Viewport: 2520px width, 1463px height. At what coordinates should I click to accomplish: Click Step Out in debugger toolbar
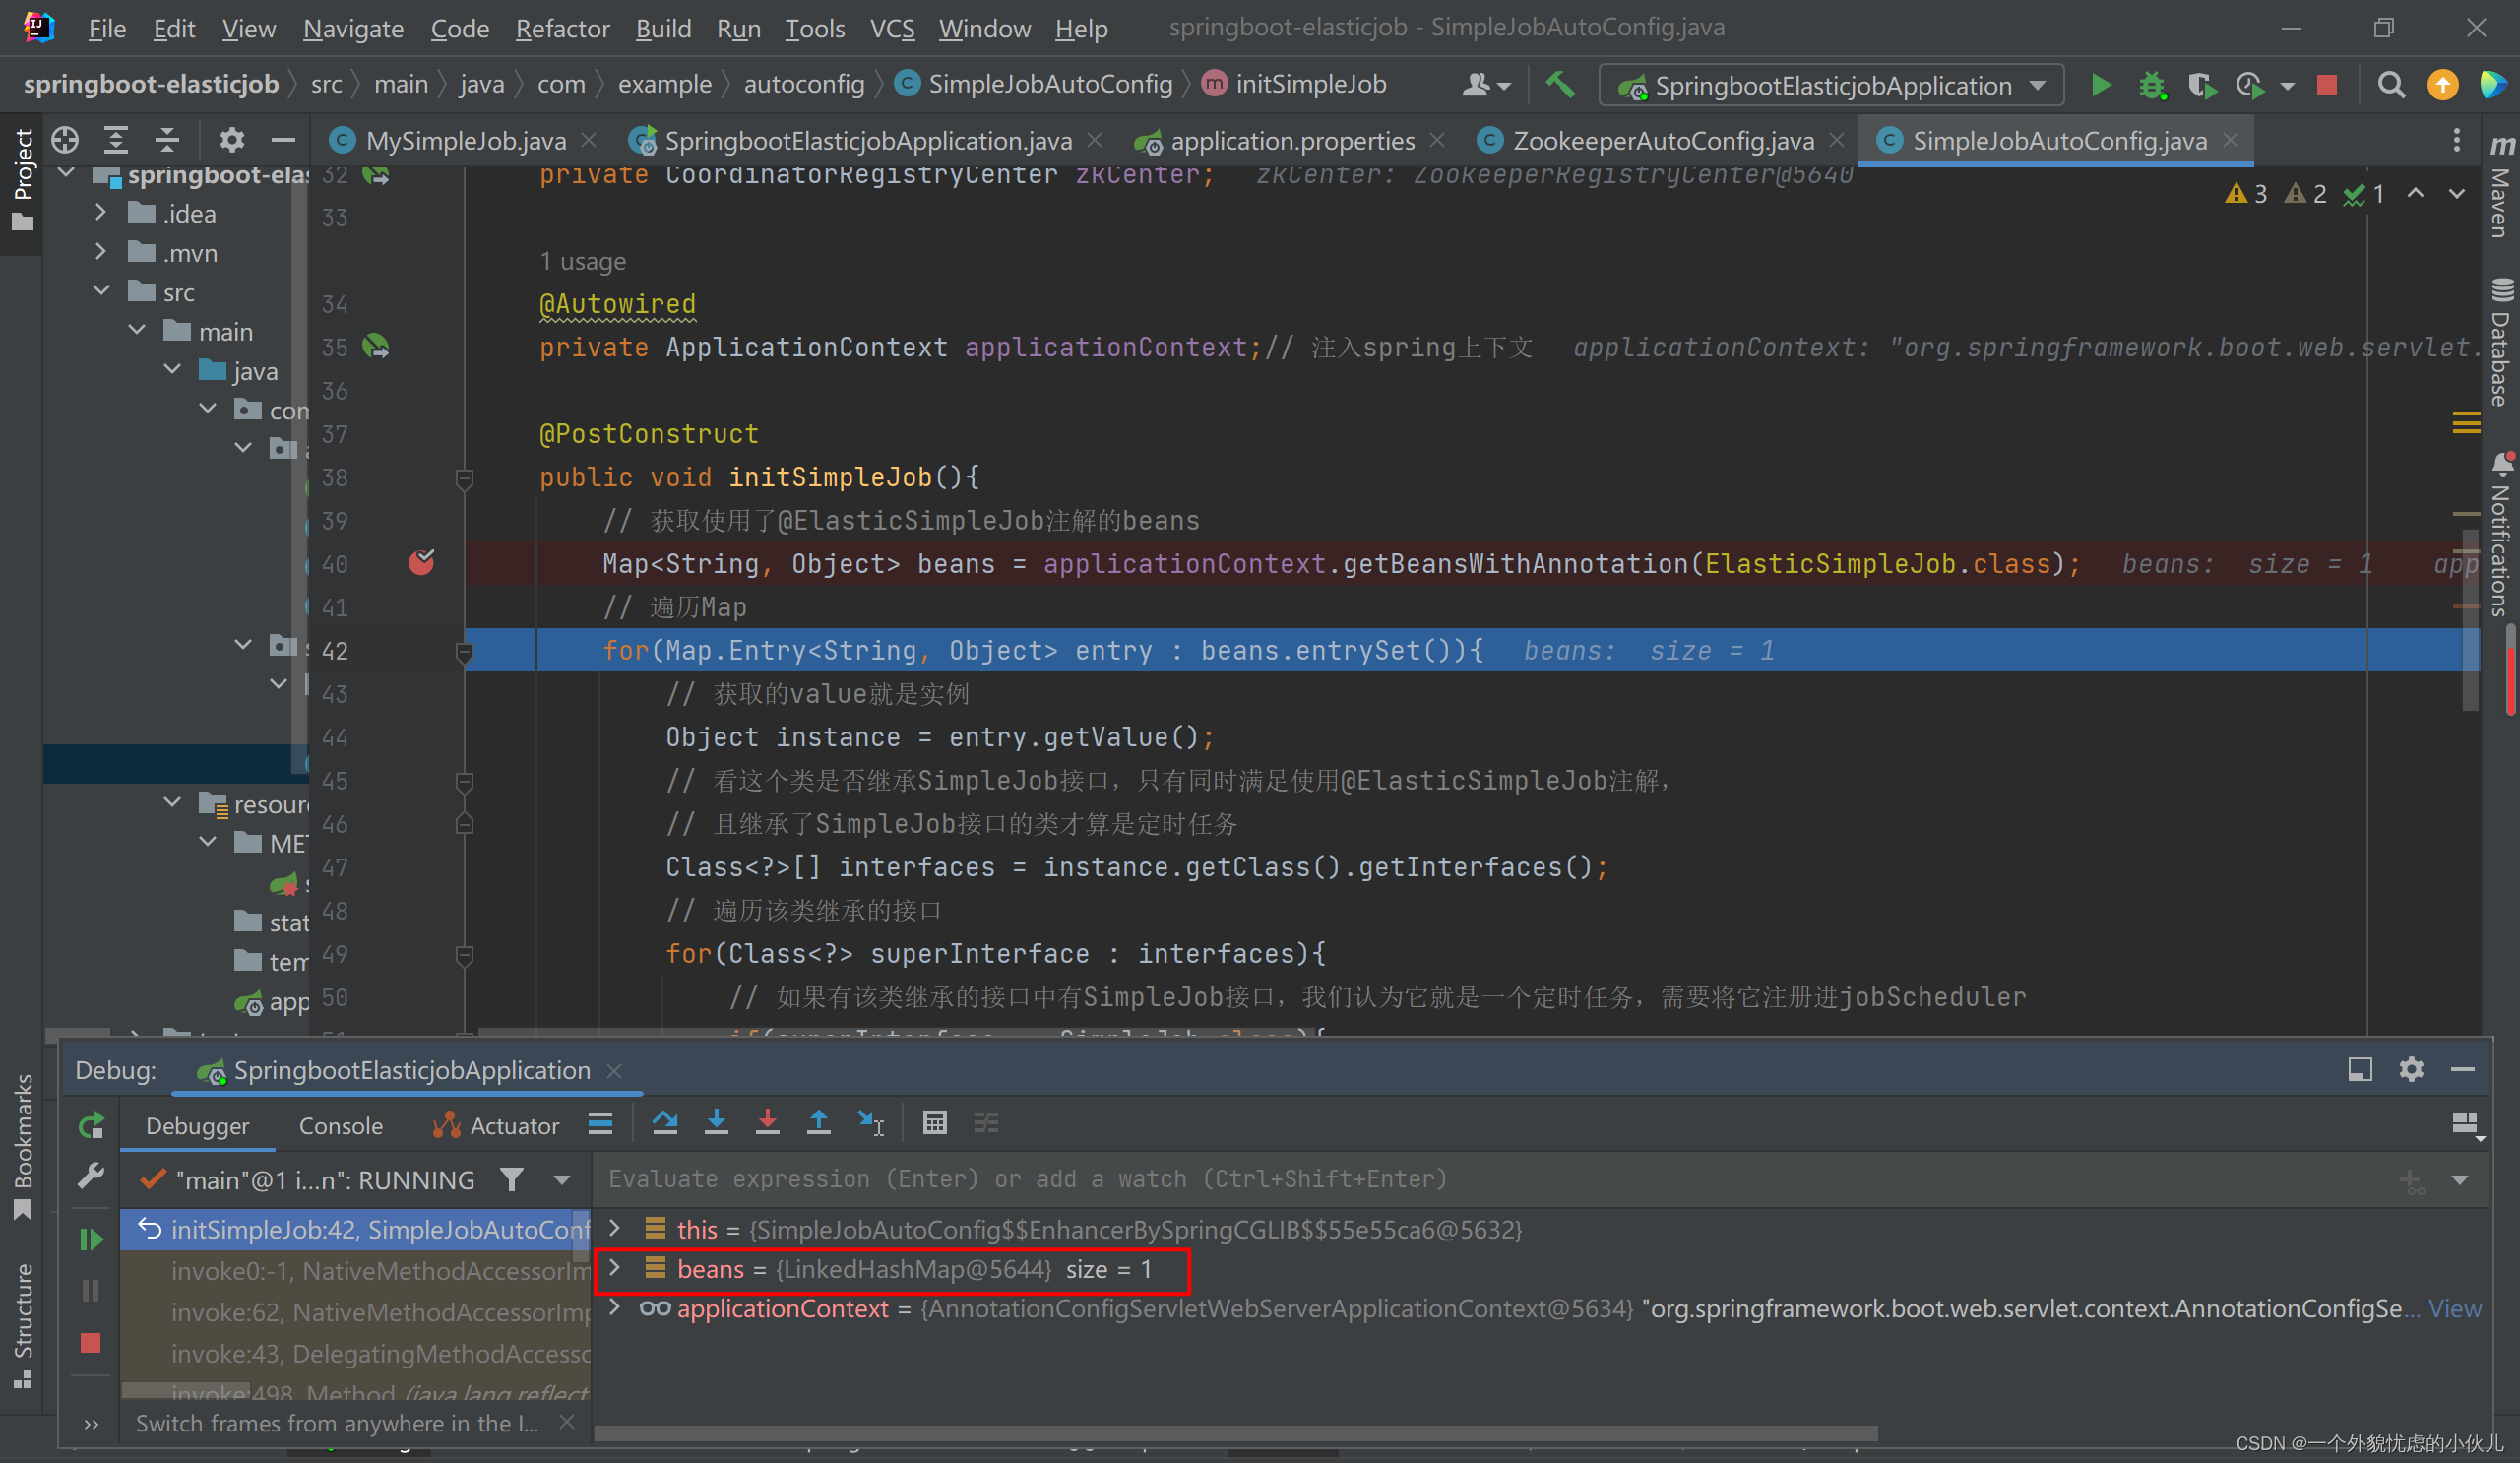click(818, 1123)
